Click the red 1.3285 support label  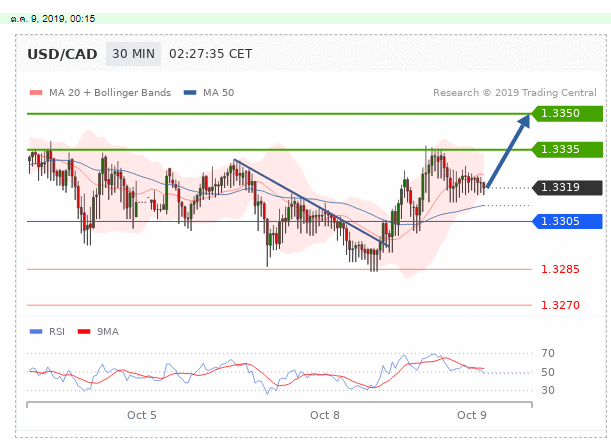560,269
